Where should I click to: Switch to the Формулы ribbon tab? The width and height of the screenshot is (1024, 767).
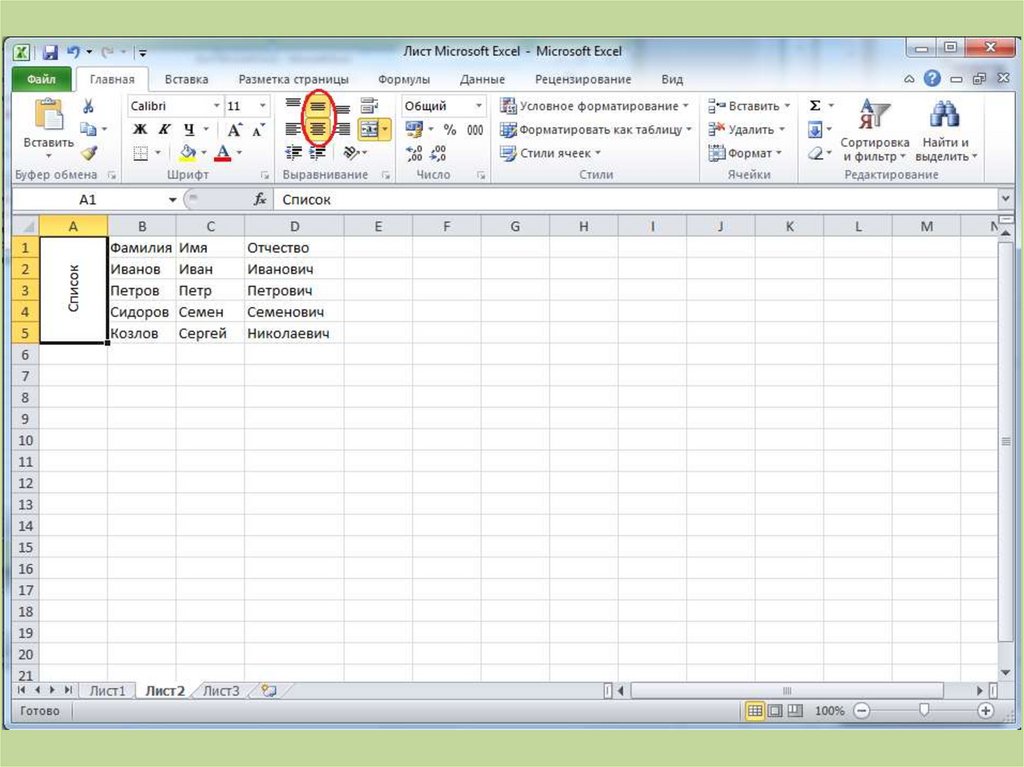tap(404, 79)
